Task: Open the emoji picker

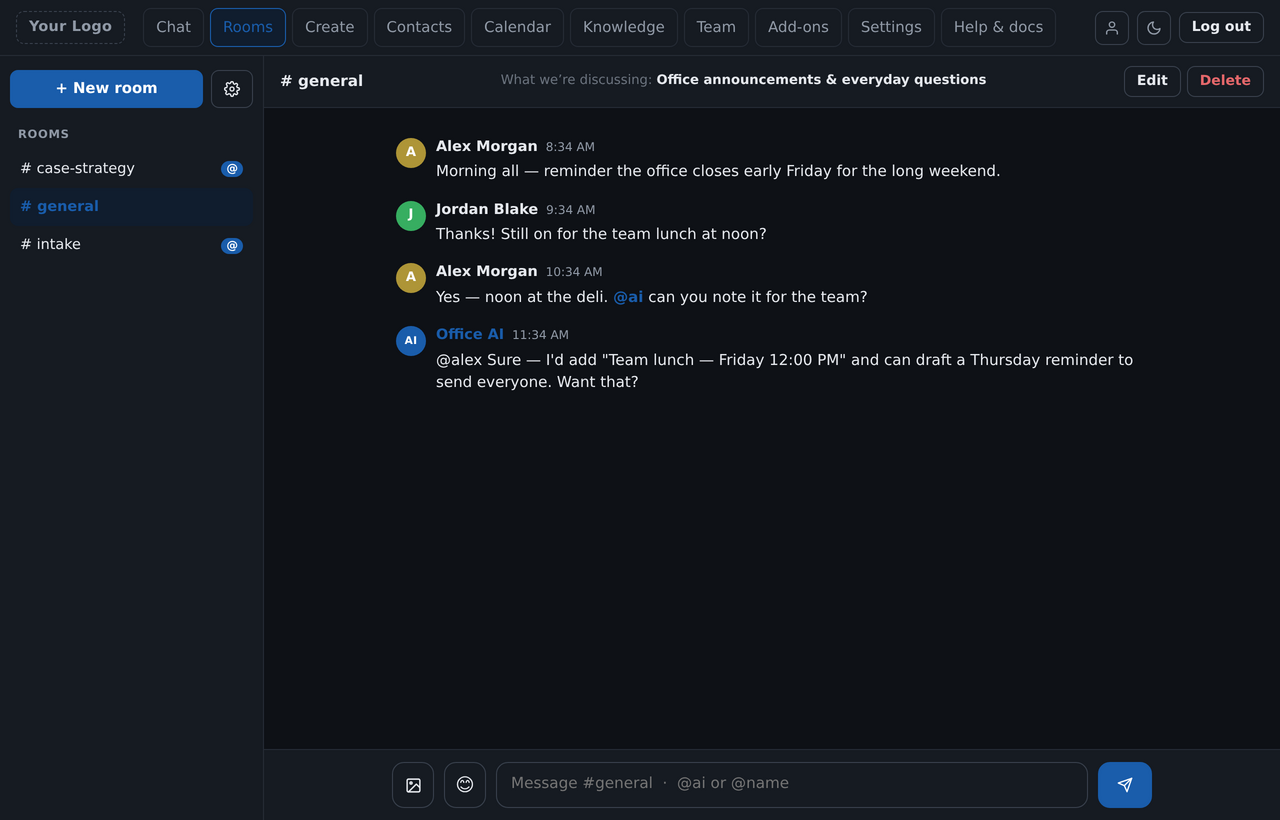Action: click(465, 785)
